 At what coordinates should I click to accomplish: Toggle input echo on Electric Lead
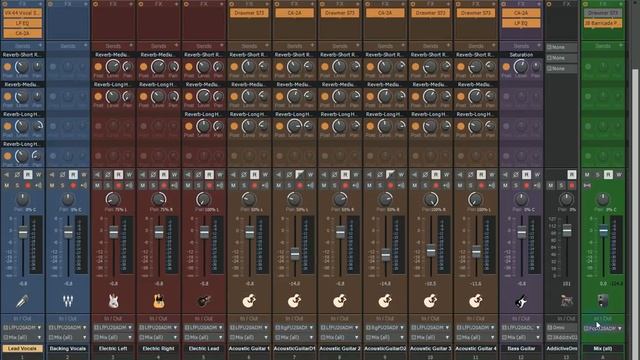tap(220, 185)
